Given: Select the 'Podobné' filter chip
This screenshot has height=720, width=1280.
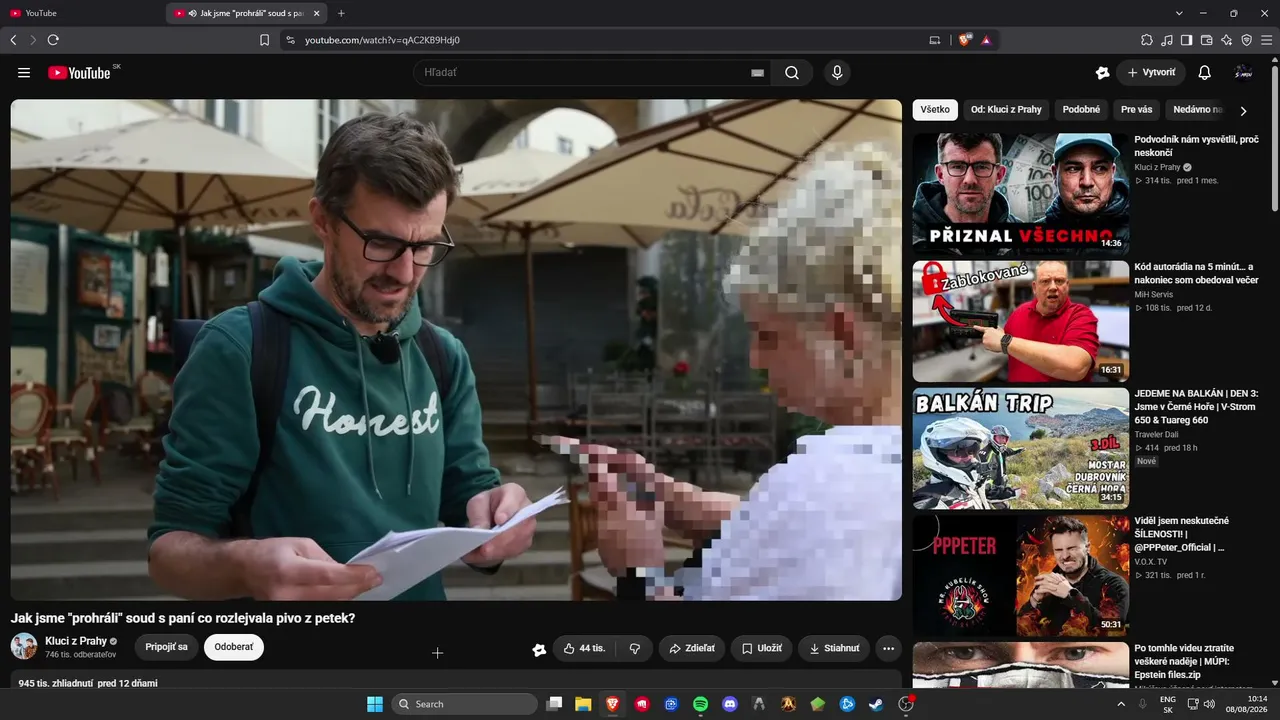Looking at the screenshot, I should tap(1081, 110).
